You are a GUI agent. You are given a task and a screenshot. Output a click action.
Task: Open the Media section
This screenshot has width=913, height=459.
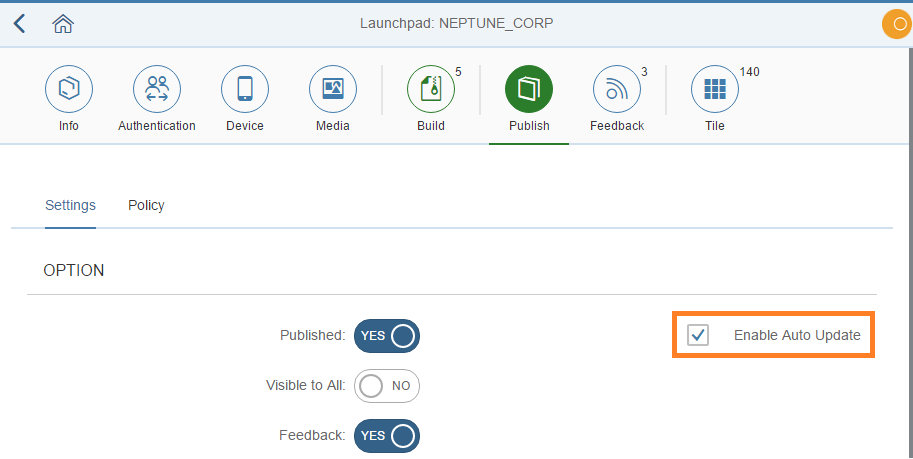tap(333, 90)
